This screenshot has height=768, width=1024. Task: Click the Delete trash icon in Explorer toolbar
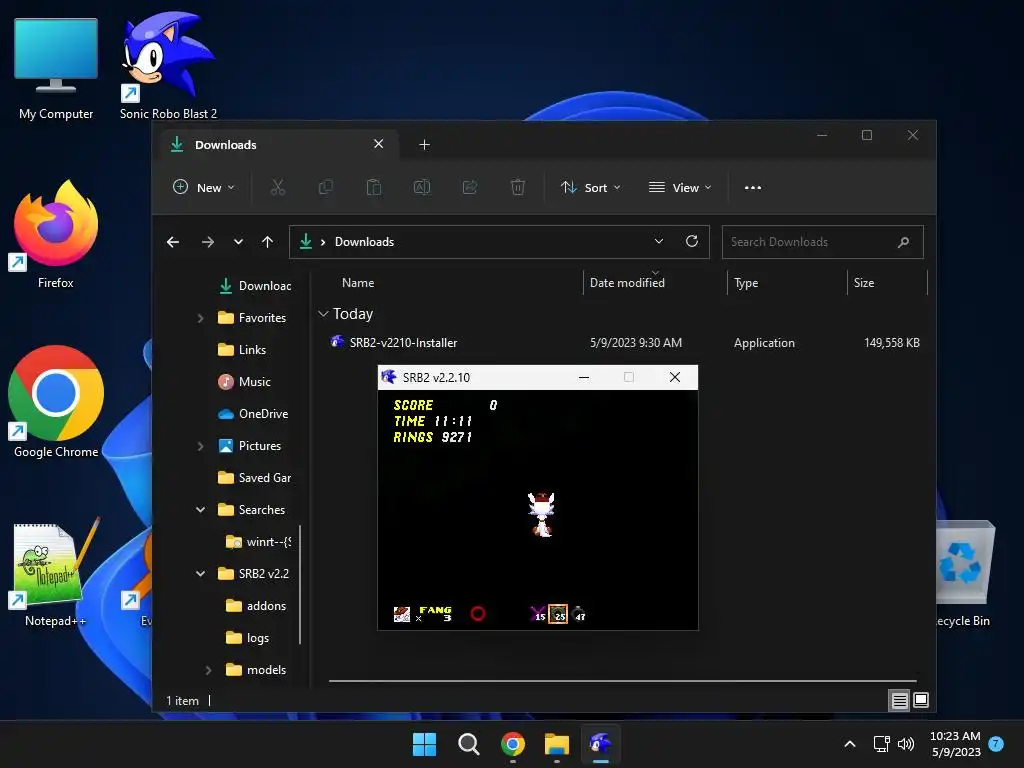tap(517, 187)
